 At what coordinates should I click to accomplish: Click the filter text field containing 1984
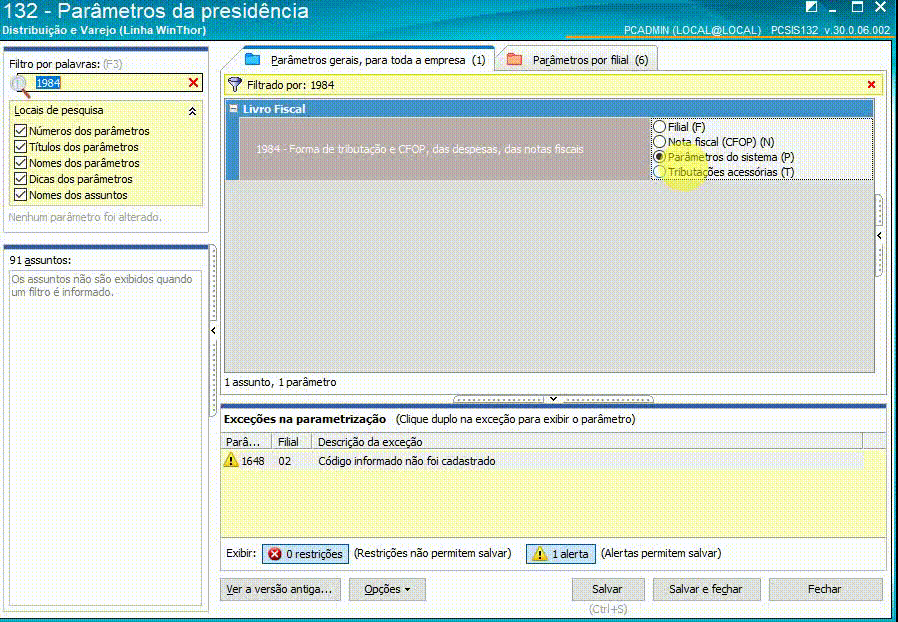110,83
